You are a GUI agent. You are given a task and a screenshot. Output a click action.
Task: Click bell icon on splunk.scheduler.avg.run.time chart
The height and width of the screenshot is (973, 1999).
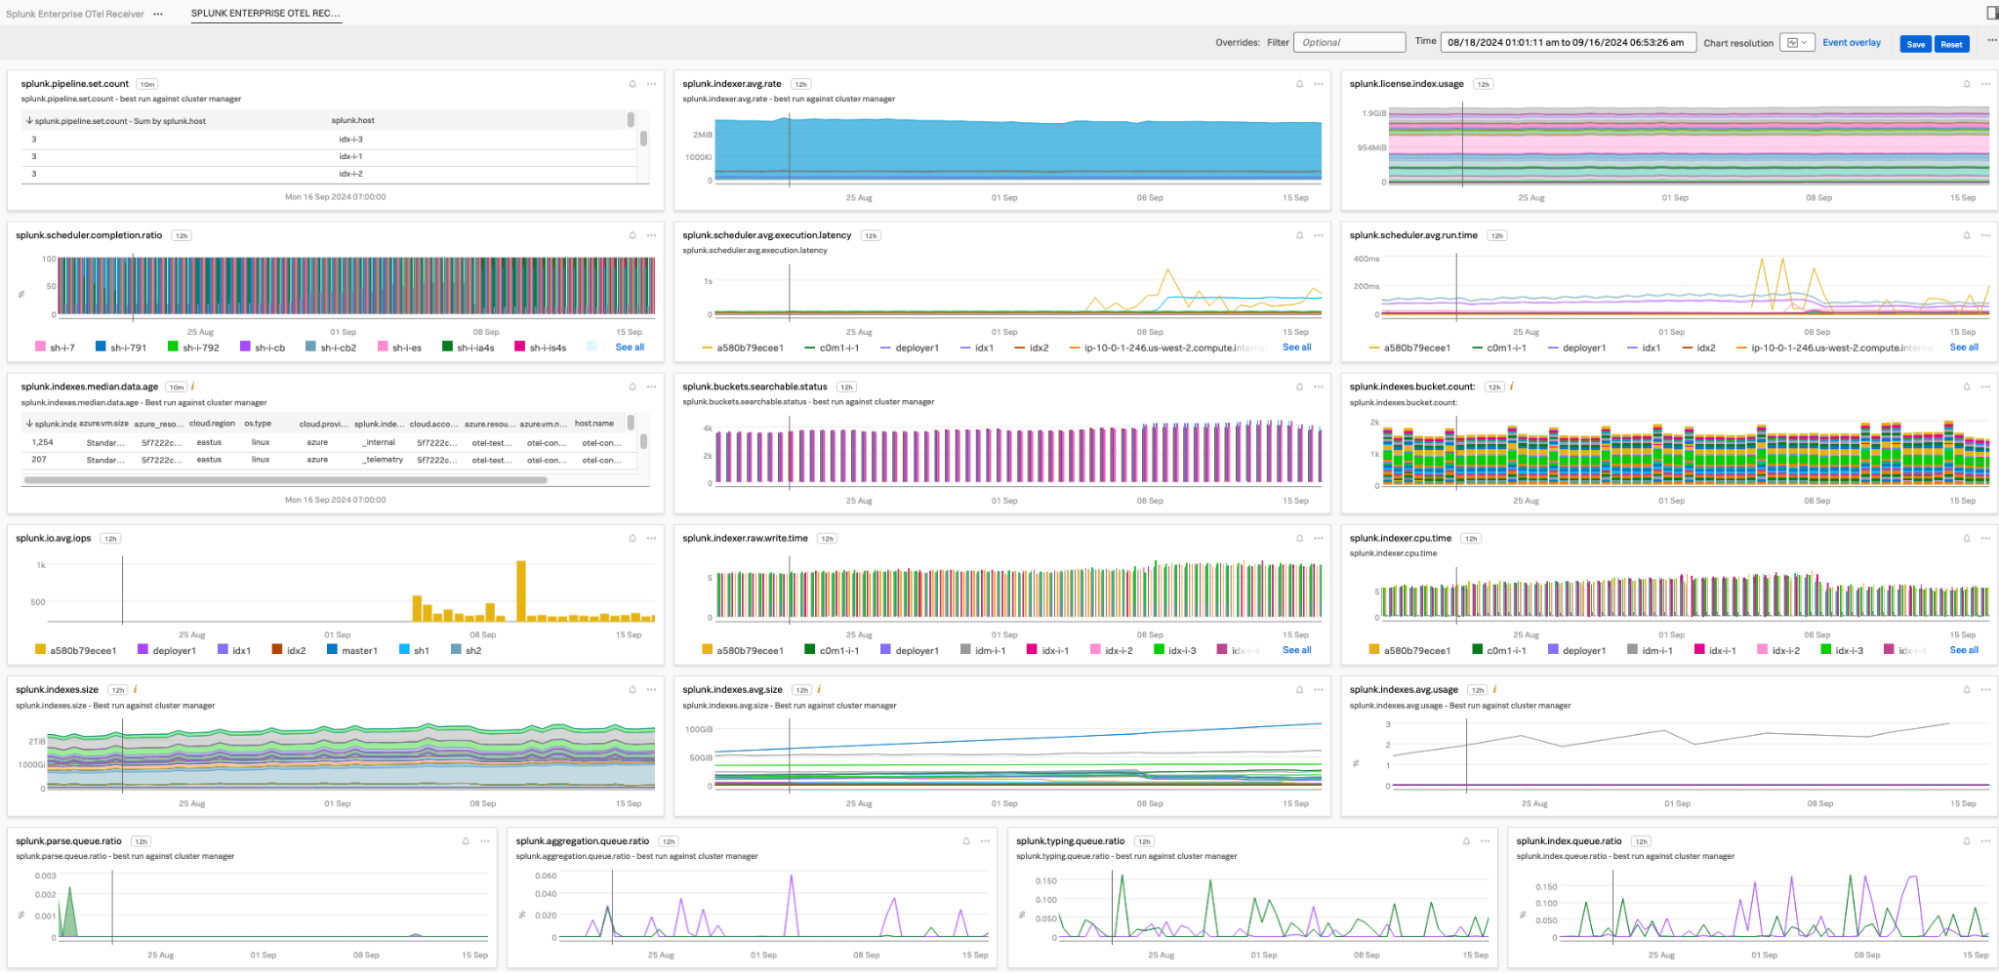[1966, 236]
